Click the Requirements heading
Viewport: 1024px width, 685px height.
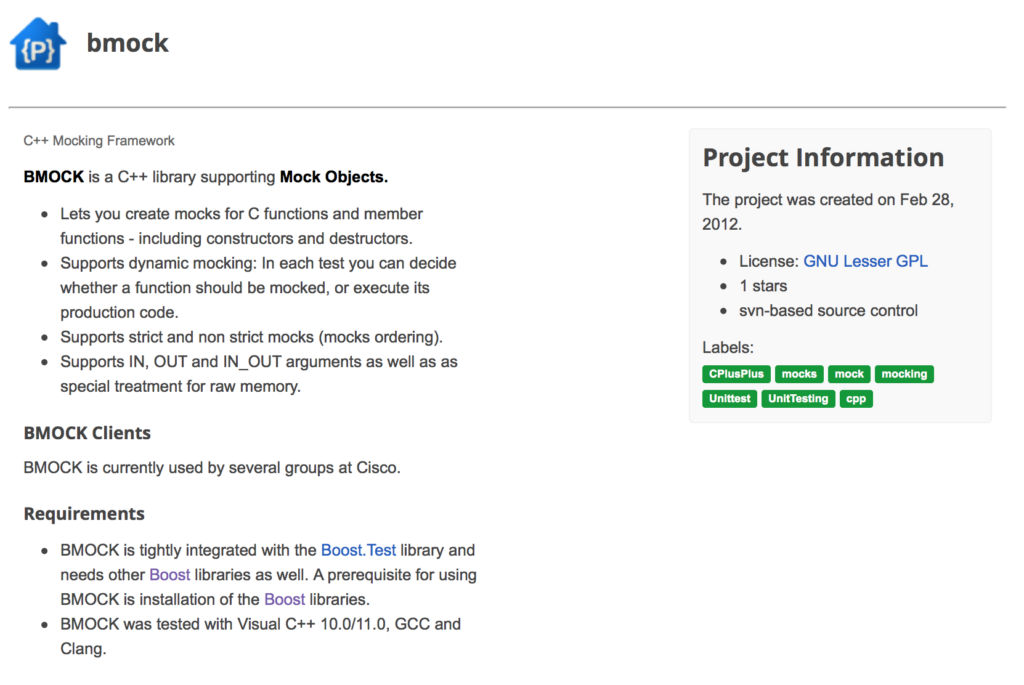pyautogui.click(x=84, y=514)
